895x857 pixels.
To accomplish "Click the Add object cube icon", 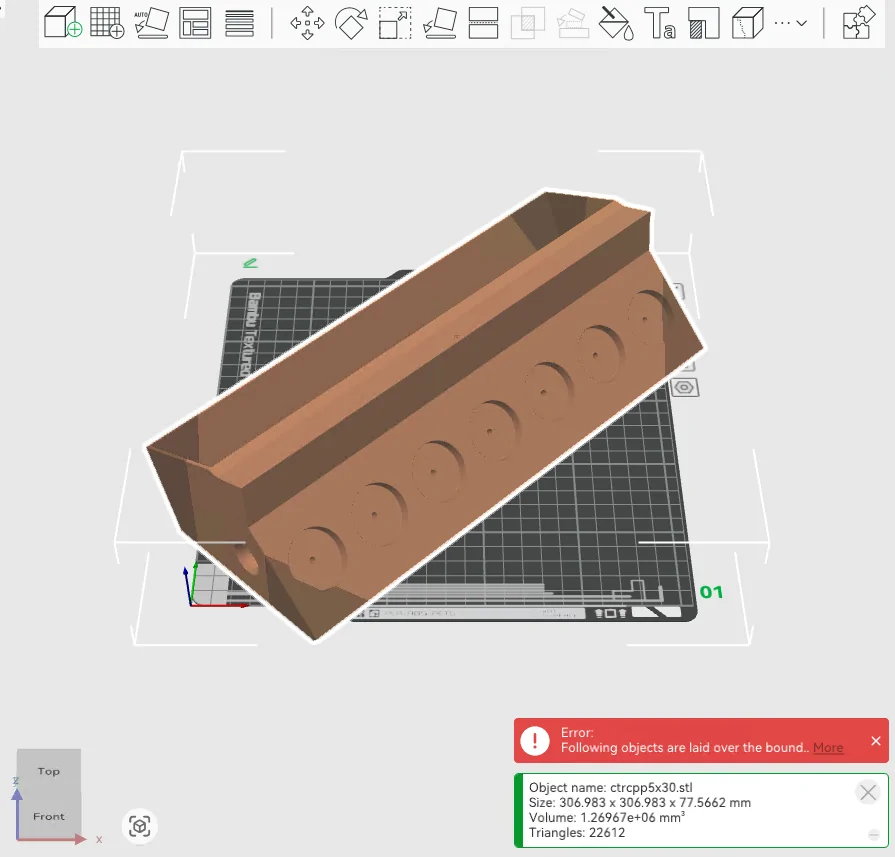I will (63, 23).
